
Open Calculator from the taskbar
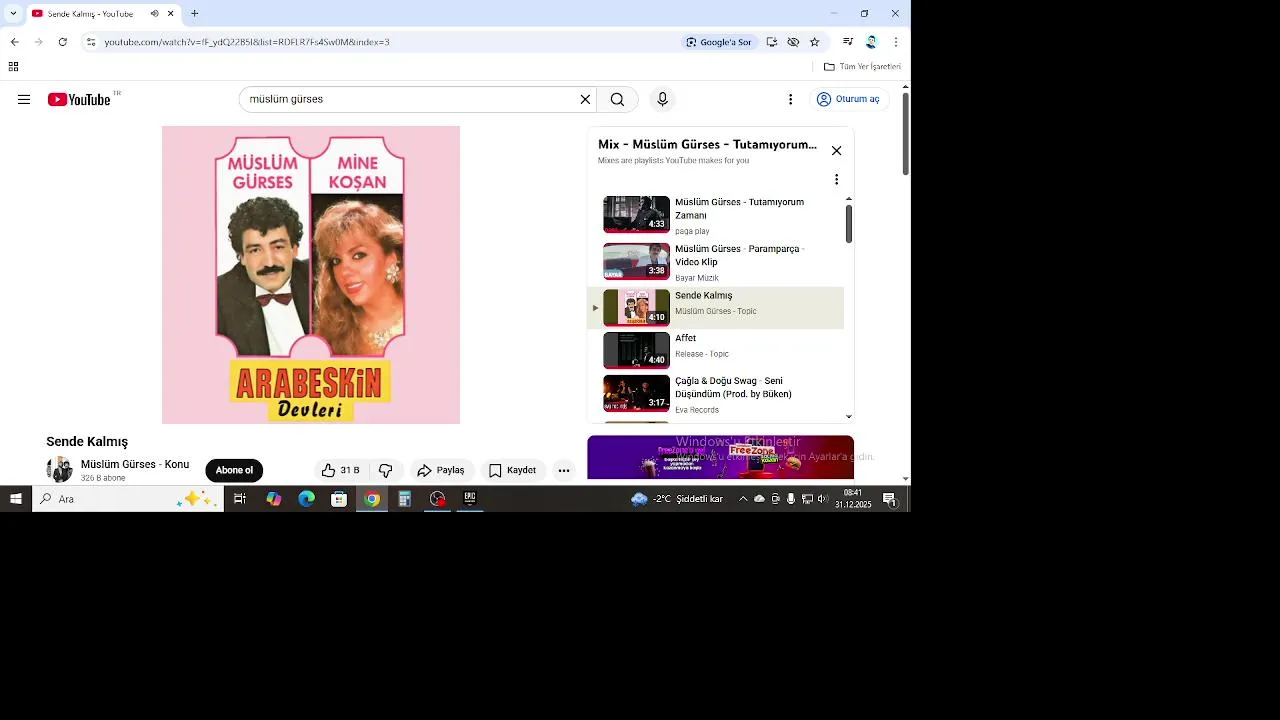click(x=405, y=499)
